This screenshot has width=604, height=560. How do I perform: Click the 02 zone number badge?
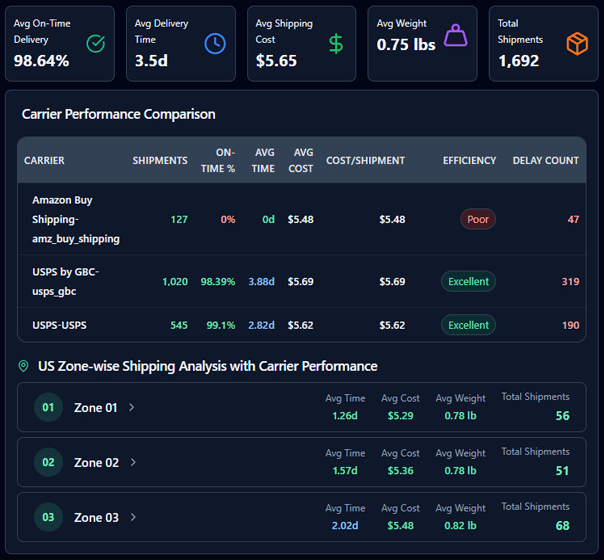pos(48,462)
